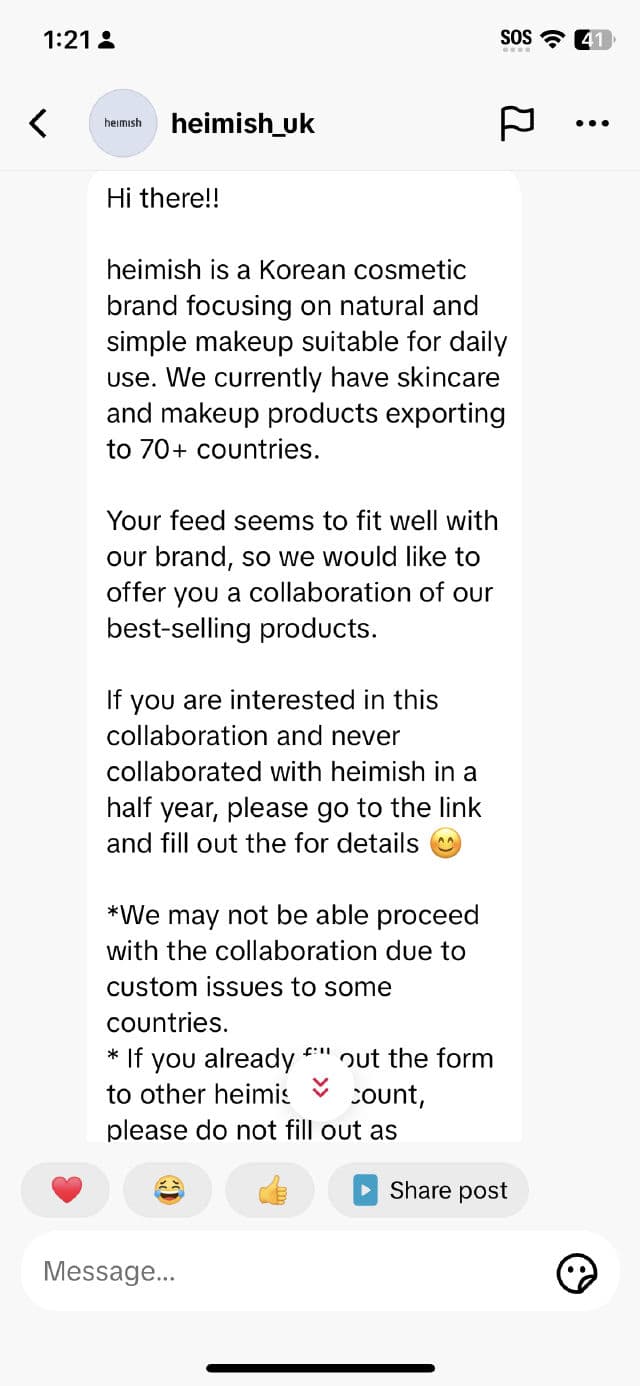Open the heimish_uk username header

[243, 123]
